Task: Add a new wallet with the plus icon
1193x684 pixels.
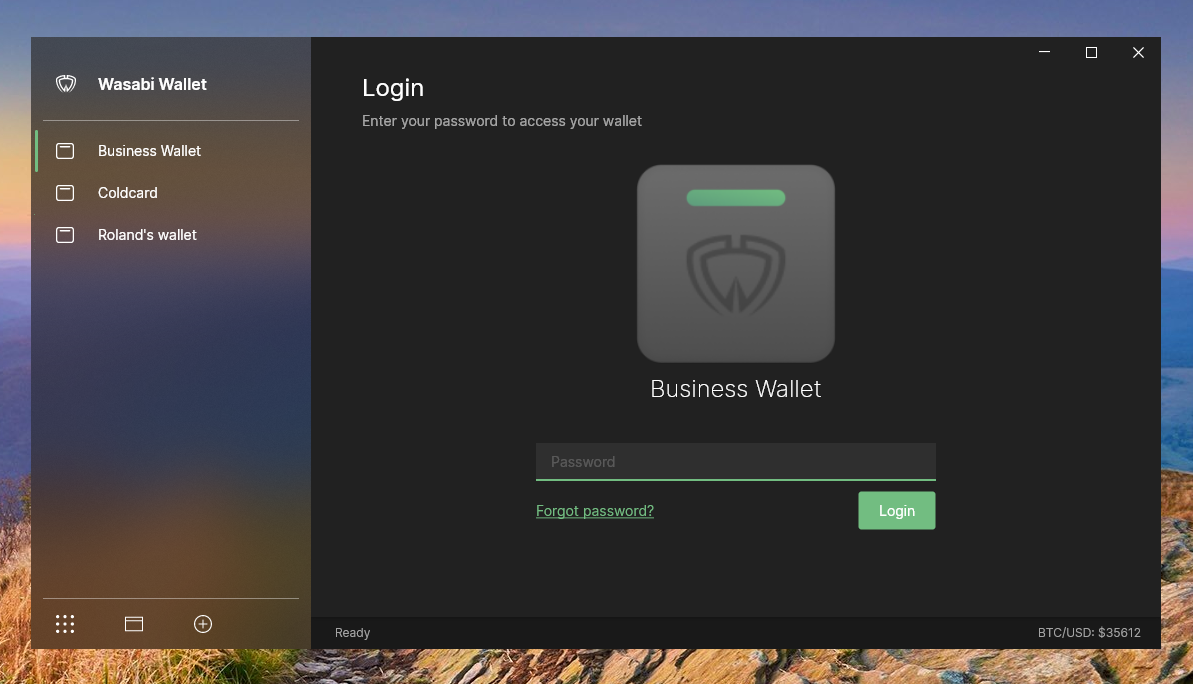Action: click(202, 623)
